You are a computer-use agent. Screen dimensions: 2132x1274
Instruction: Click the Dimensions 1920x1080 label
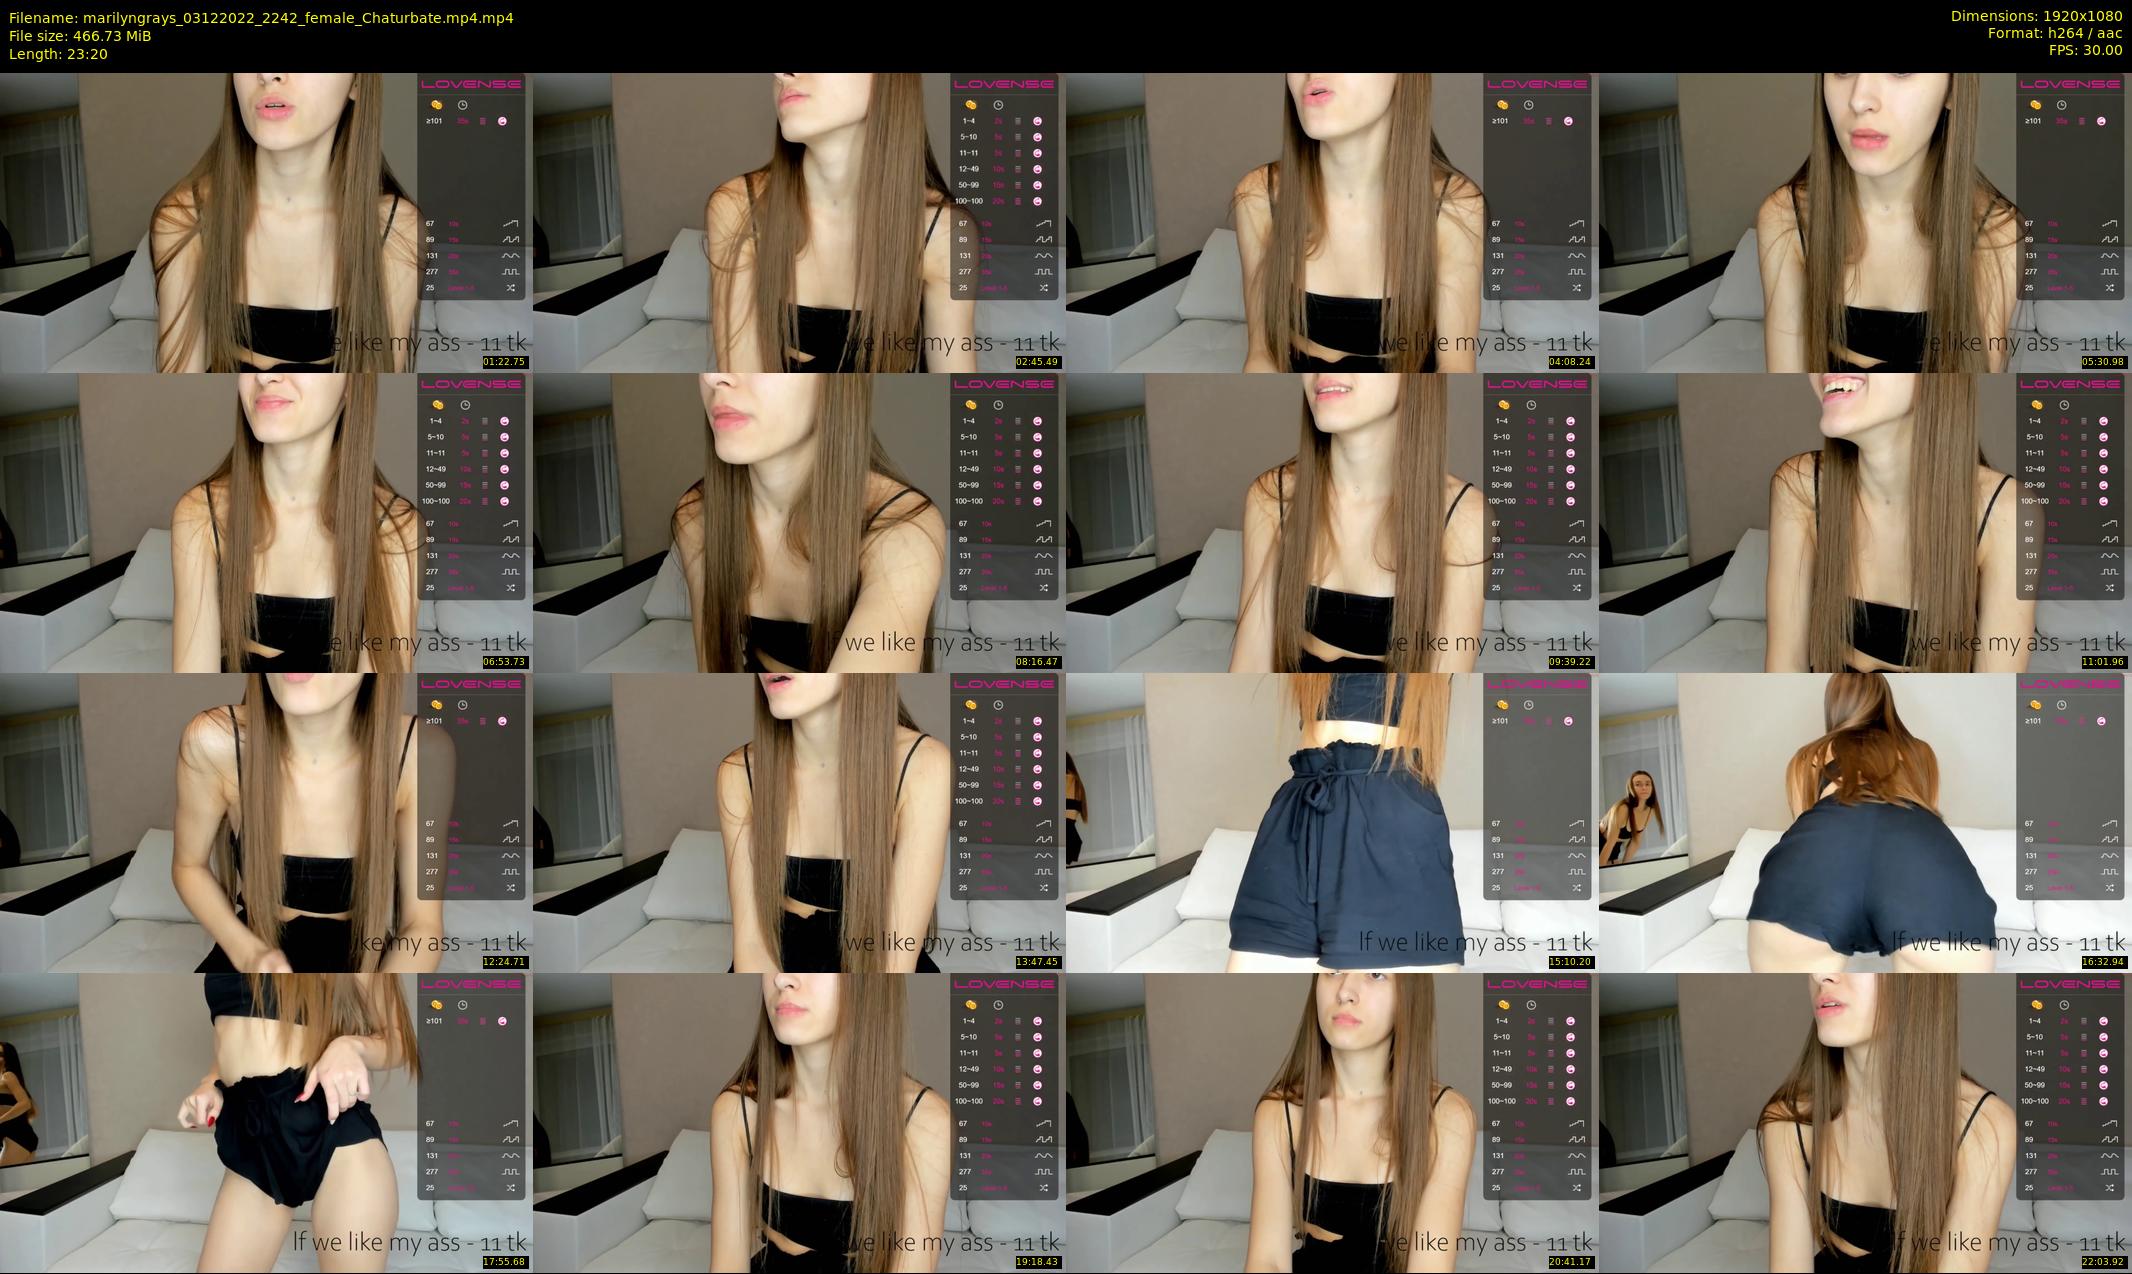(2036, 16)
